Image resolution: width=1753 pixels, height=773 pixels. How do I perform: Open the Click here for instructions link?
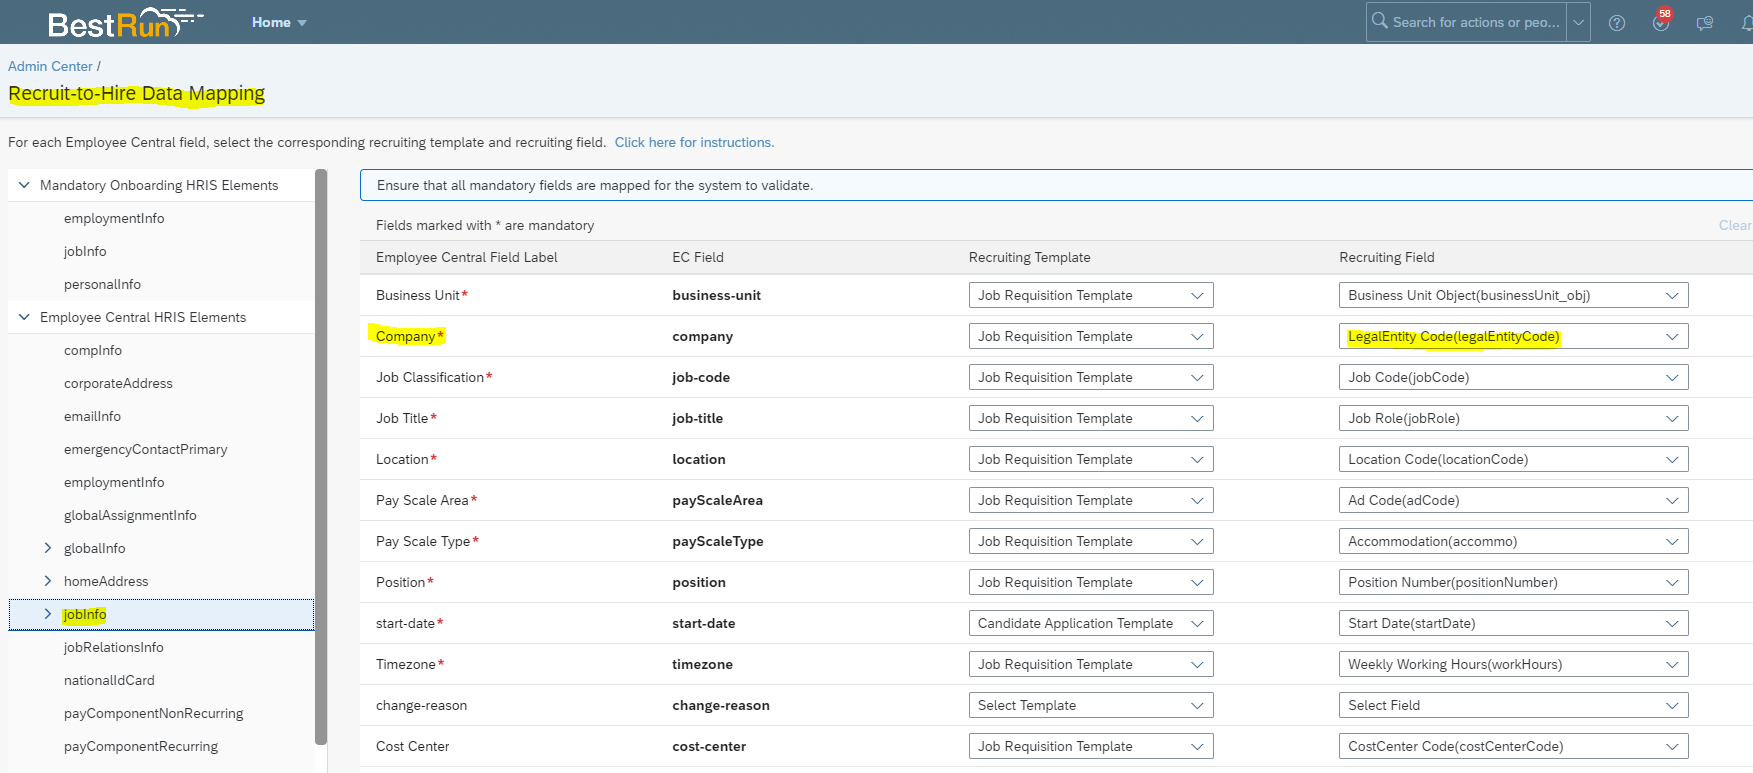pos(694,142)
